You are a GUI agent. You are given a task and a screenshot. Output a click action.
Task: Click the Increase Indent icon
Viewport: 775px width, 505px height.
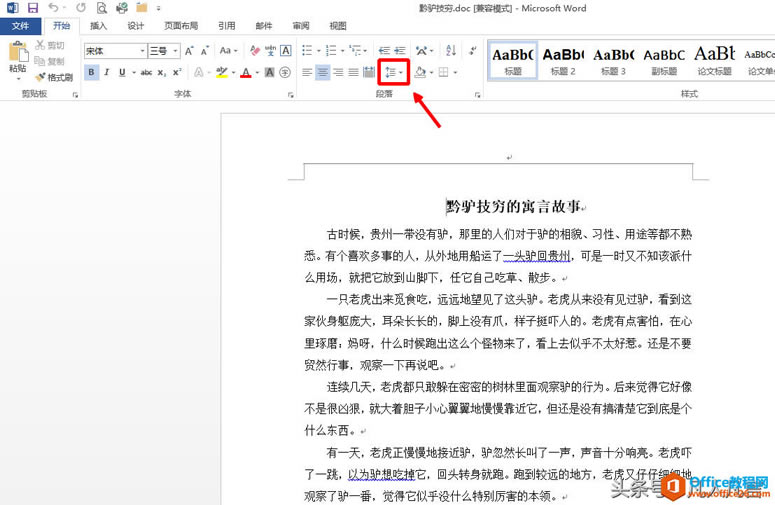pos(400,50)
